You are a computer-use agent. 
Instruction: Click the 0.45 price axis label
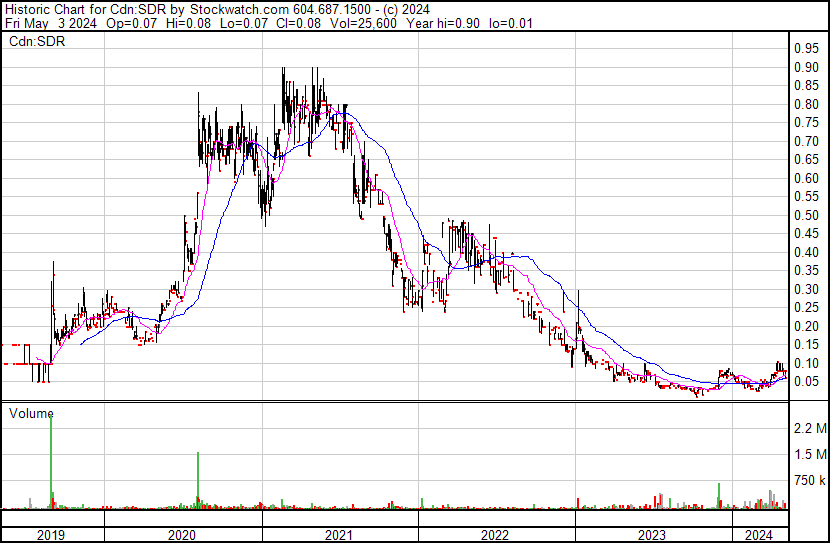tap(806, 234)
